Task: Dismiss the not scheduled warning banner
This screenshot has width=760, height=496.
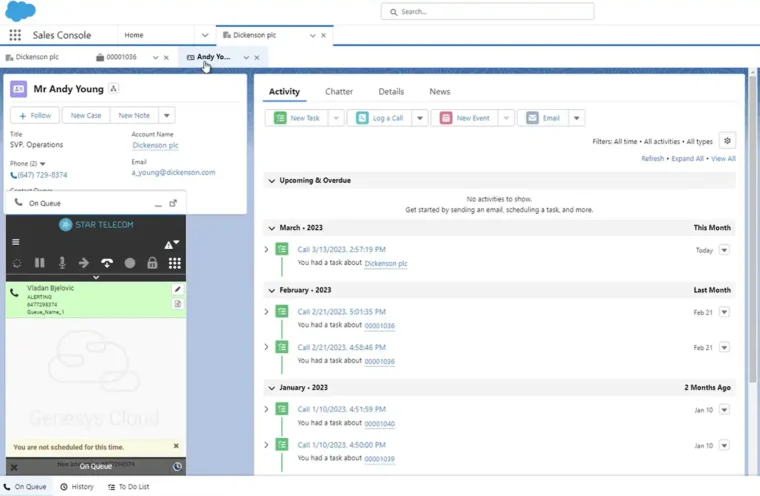Action: click(x=176, y=446)
